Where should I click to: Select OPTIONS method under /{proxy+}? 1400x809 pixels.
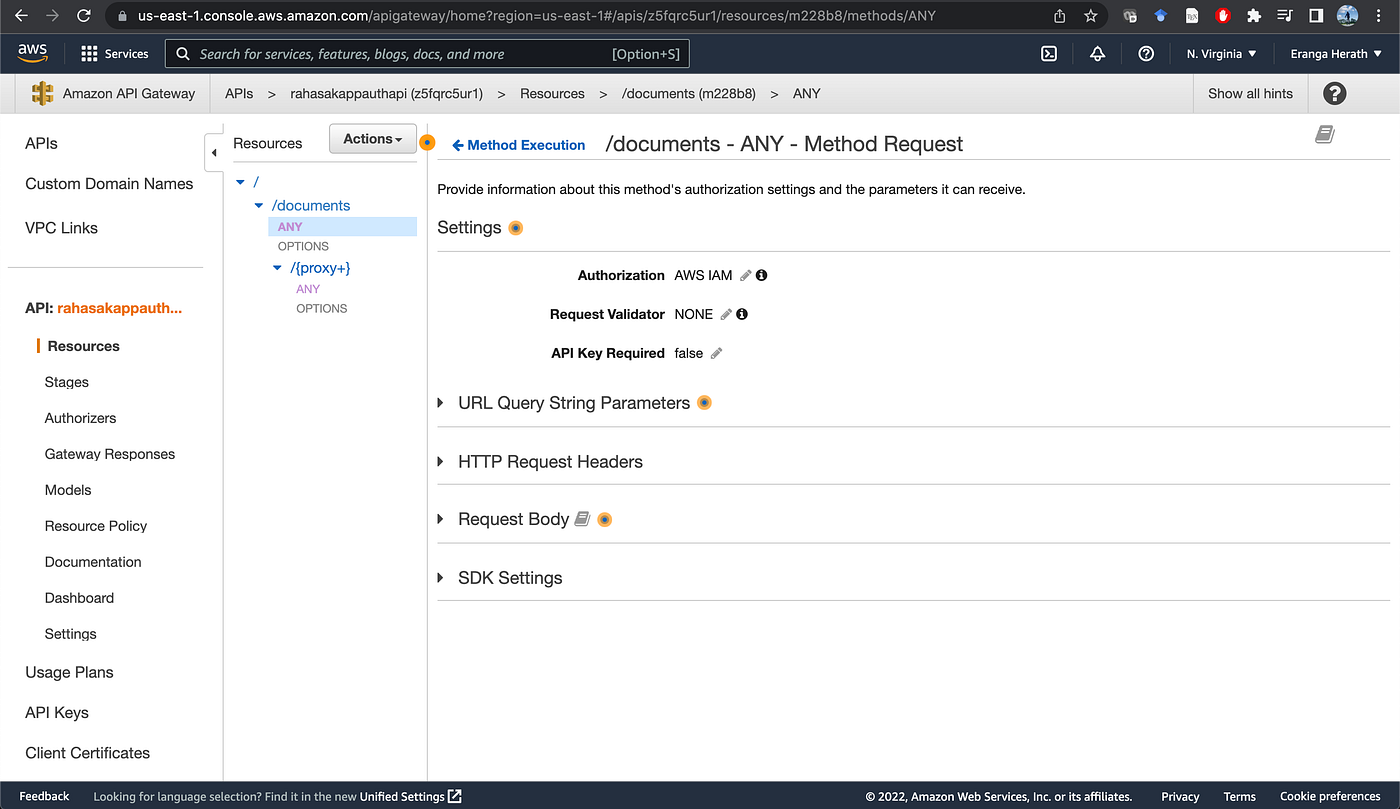point(322,308)
